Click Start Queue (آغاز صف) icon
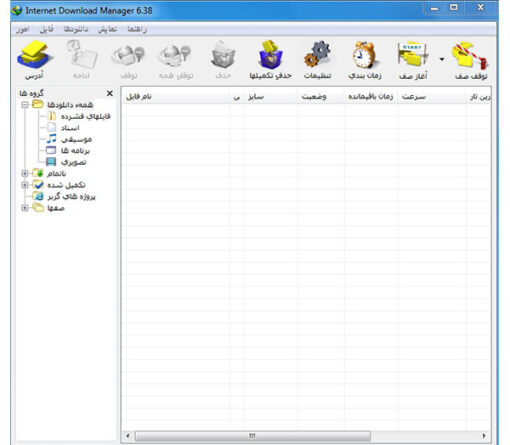 click(x=413, y=54)
